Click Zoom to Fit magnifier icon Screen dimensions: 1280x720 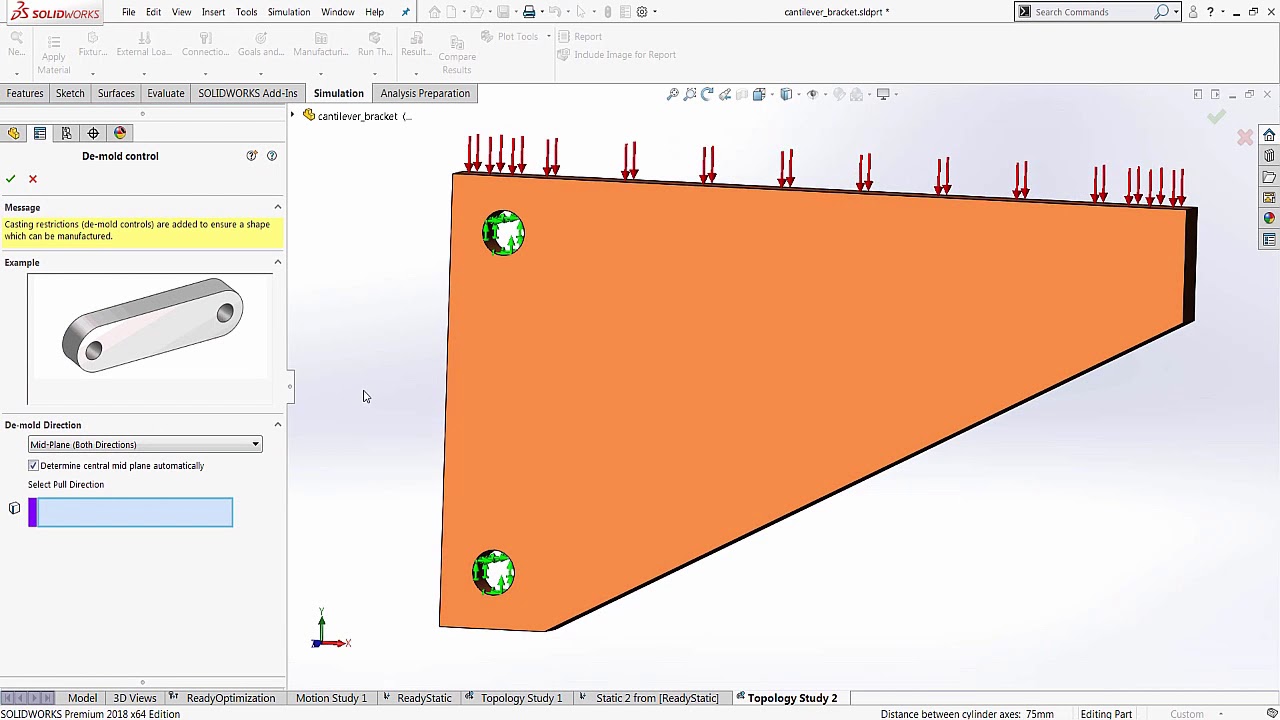coord(673,94)
